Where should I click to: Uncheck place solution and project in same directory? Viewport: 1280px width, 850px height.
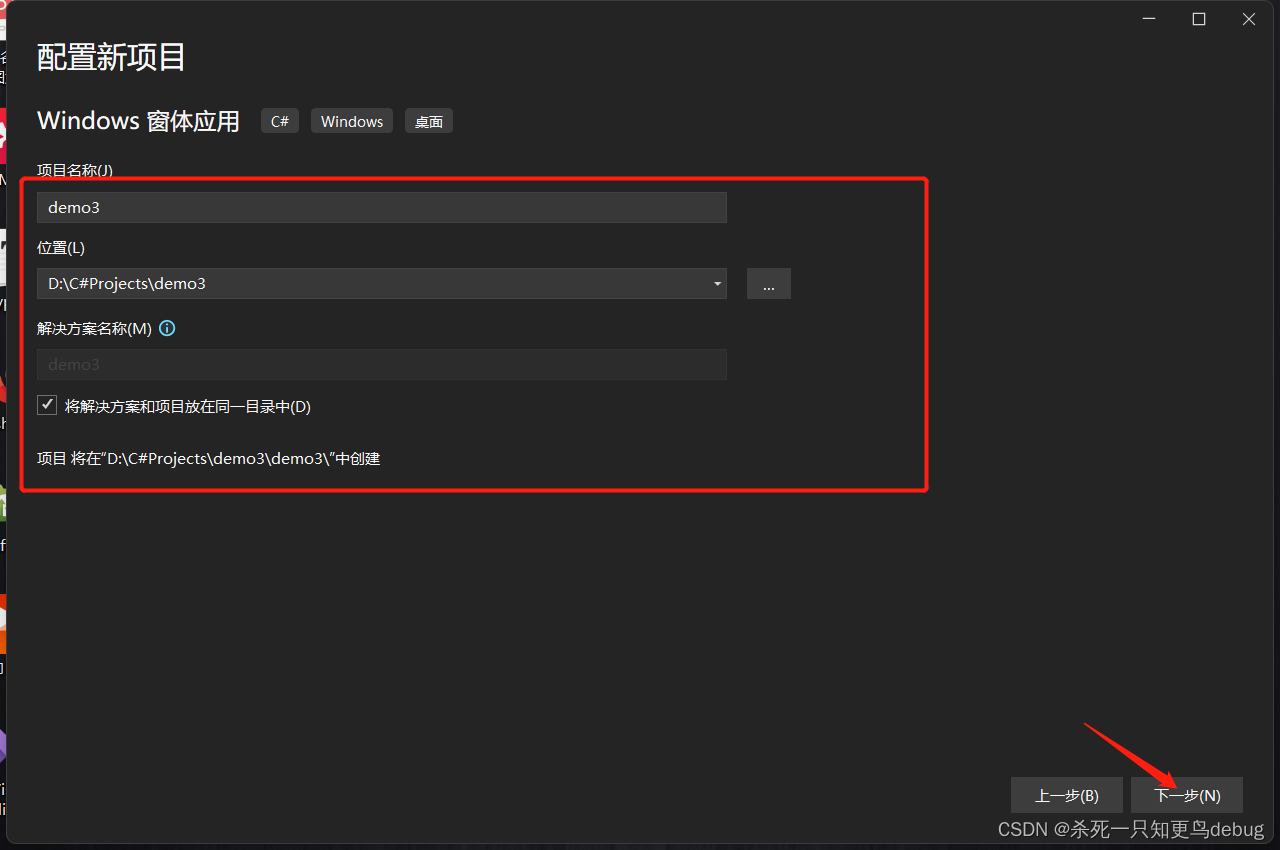point(47,405)
